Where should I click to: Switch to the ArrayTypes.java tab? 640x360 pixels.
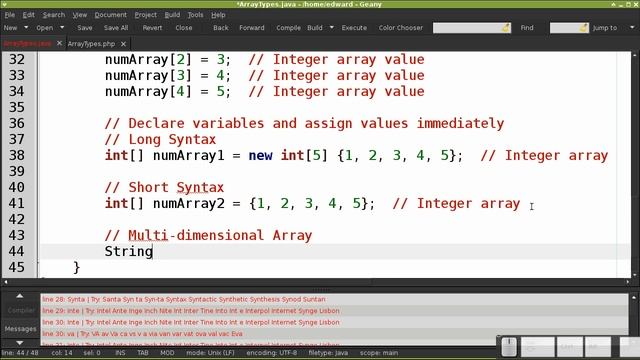click(27, 43)
